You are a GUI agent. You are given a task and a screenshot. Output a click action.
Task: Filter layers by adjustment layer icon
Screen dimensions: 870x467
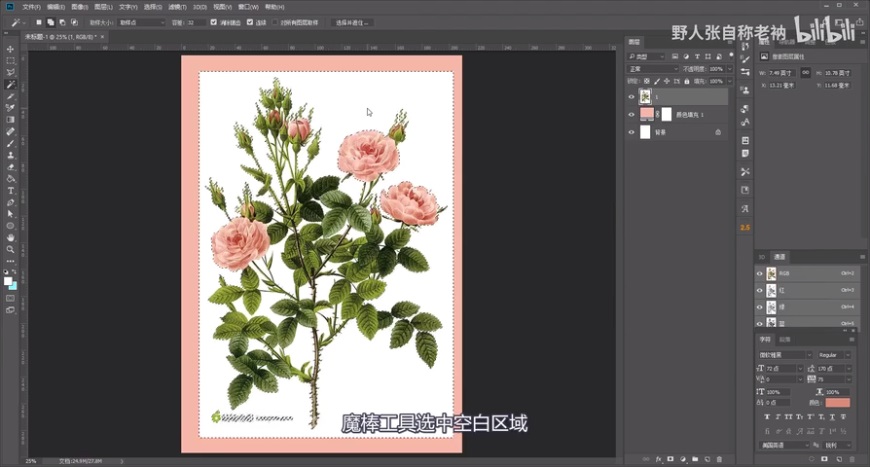[x=686, y=57]
